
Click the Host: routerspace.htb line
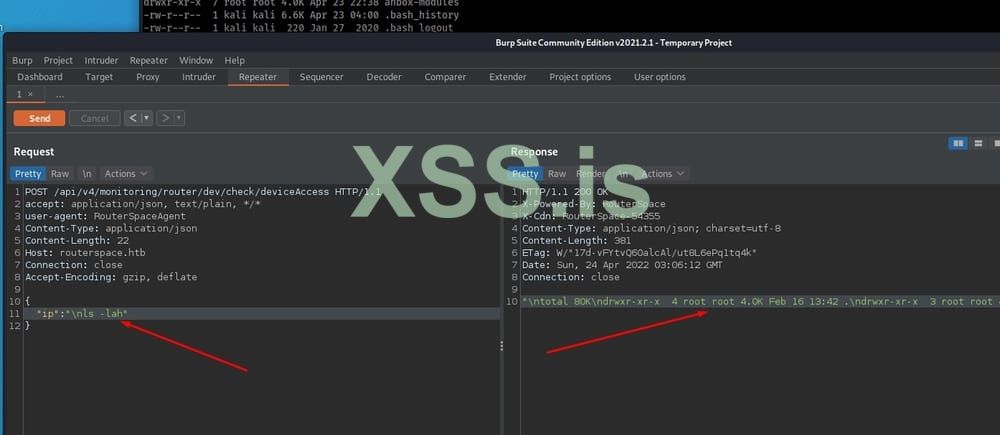click(85, 253)
